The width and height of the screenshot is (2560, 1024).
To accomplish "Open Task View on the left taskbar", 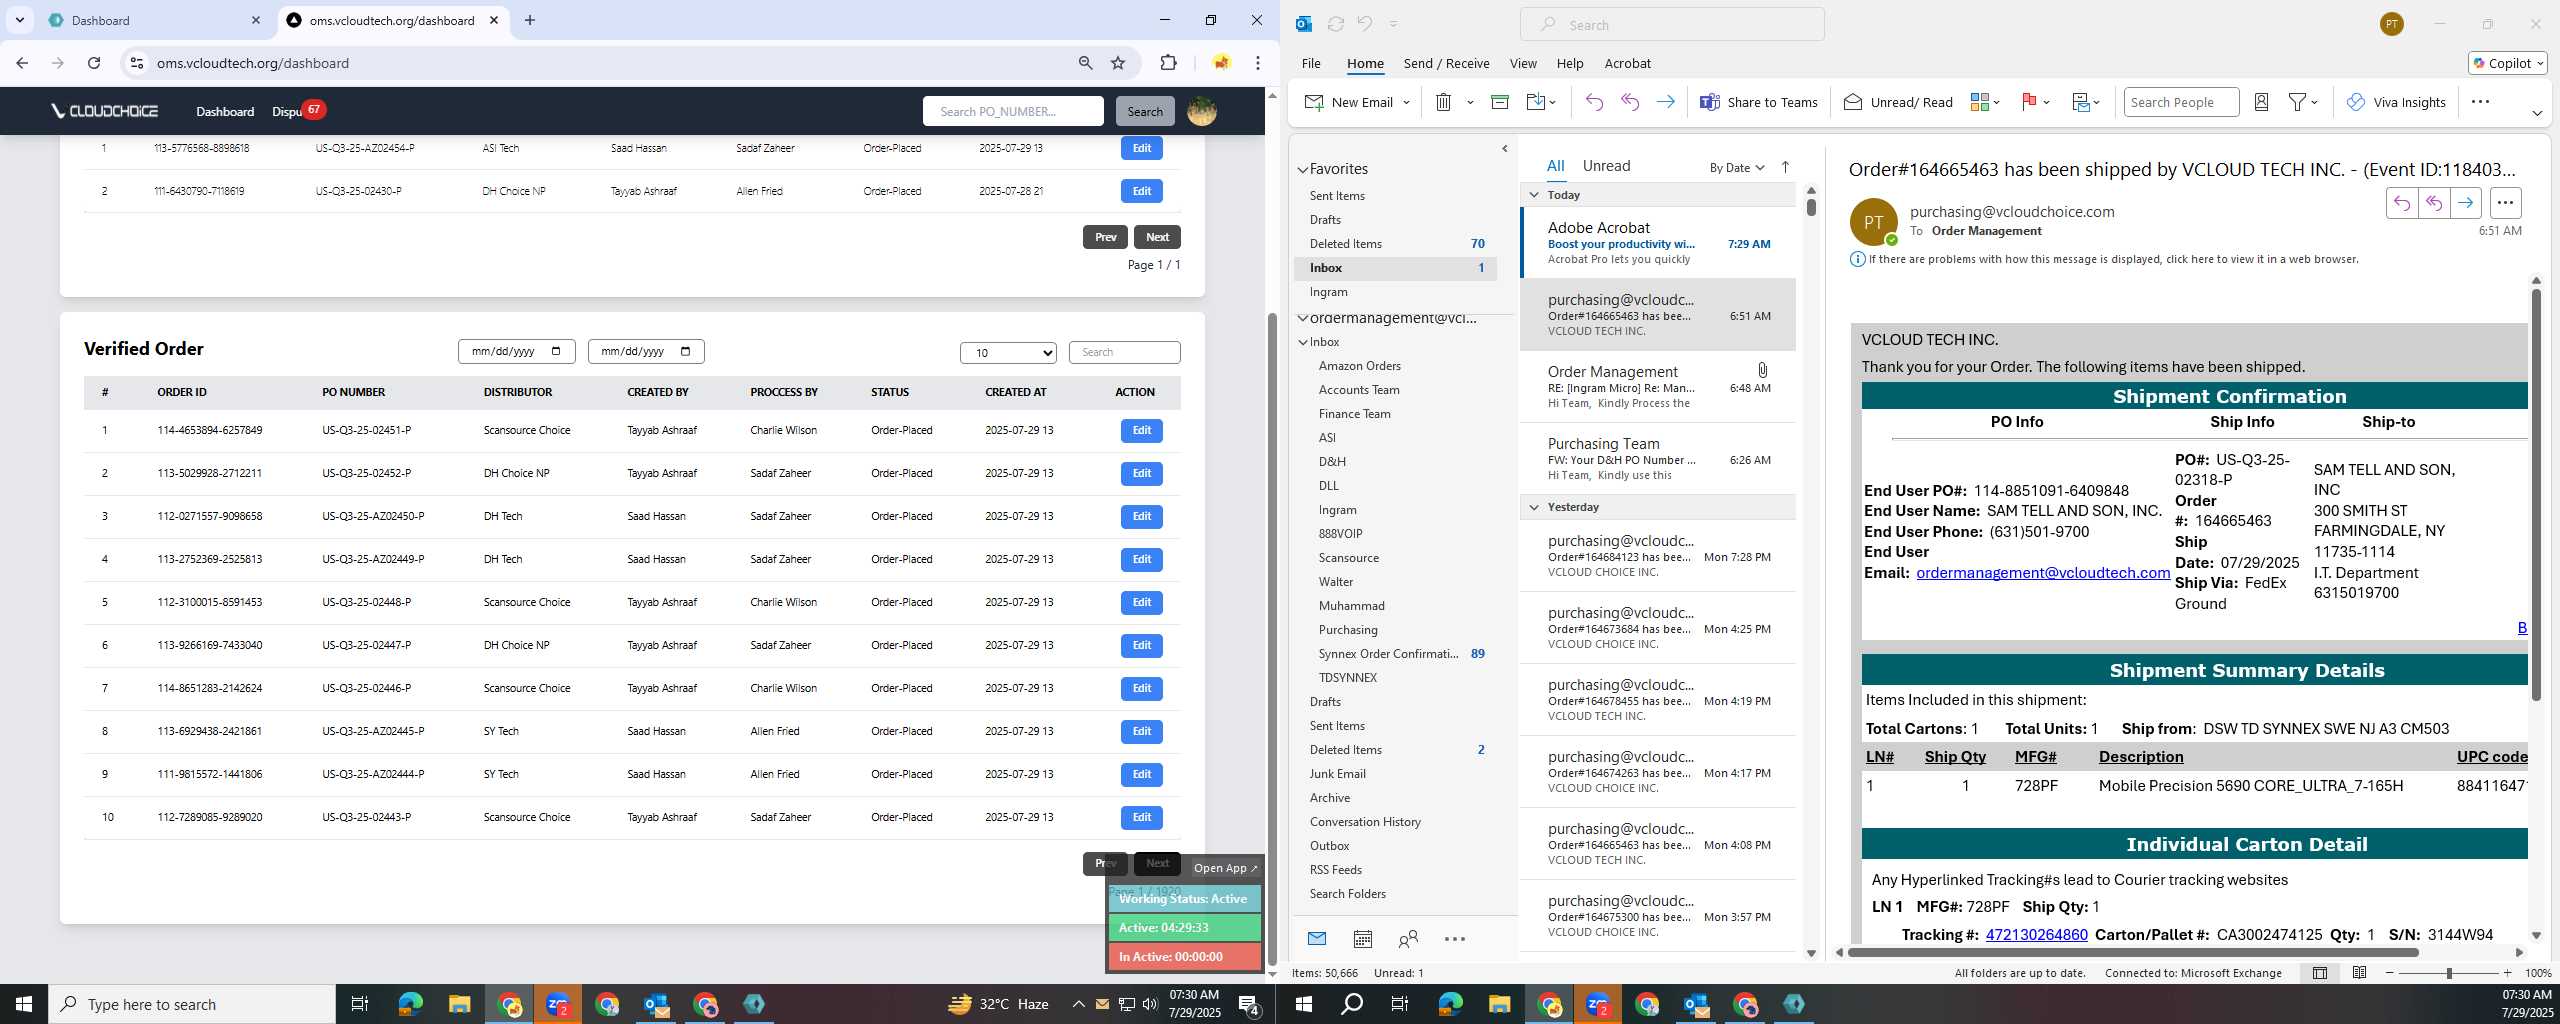I will pos(360,1004).
